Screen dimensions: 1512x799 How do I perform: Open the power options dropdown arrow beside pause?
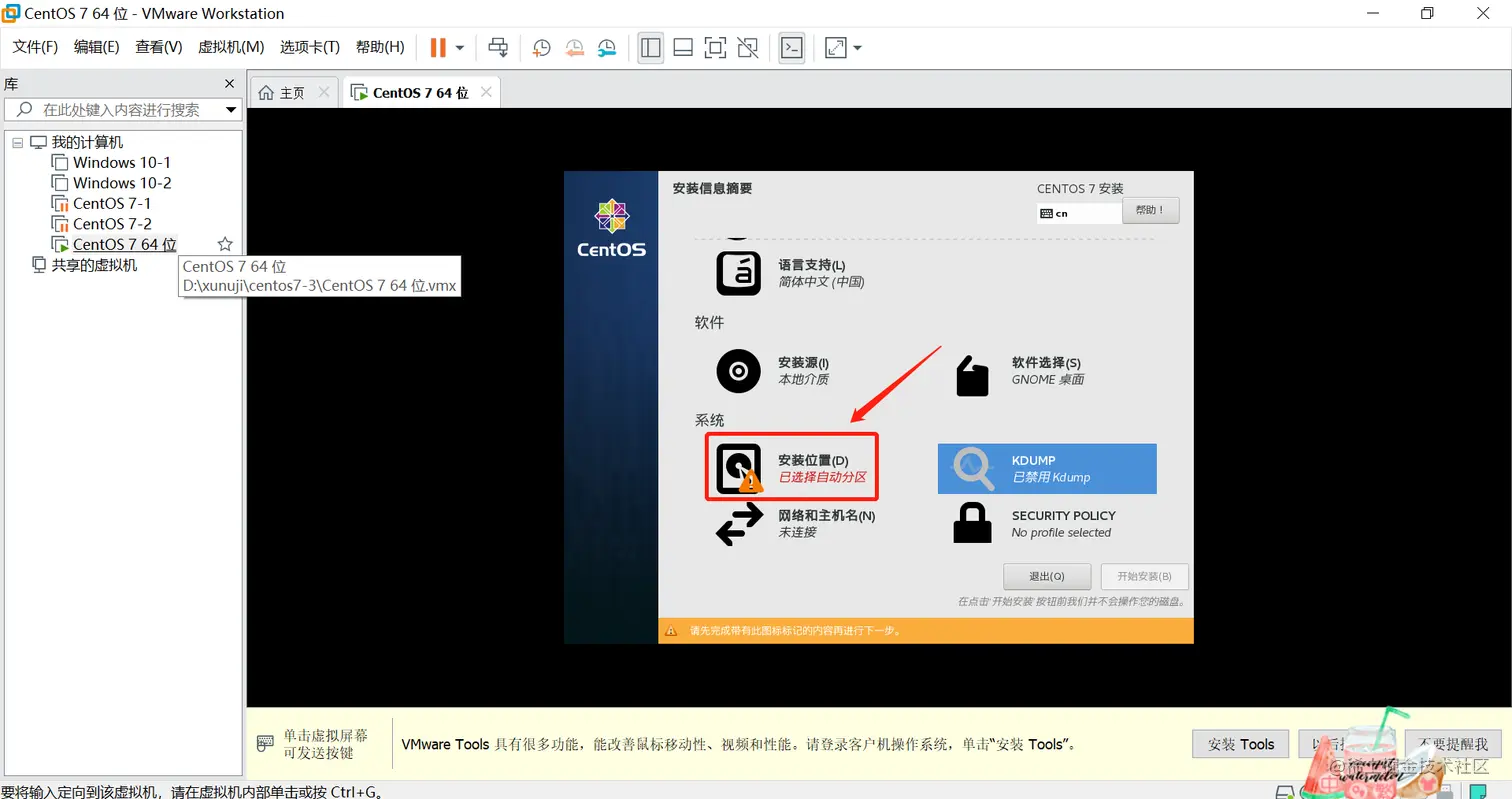[460, 47]
